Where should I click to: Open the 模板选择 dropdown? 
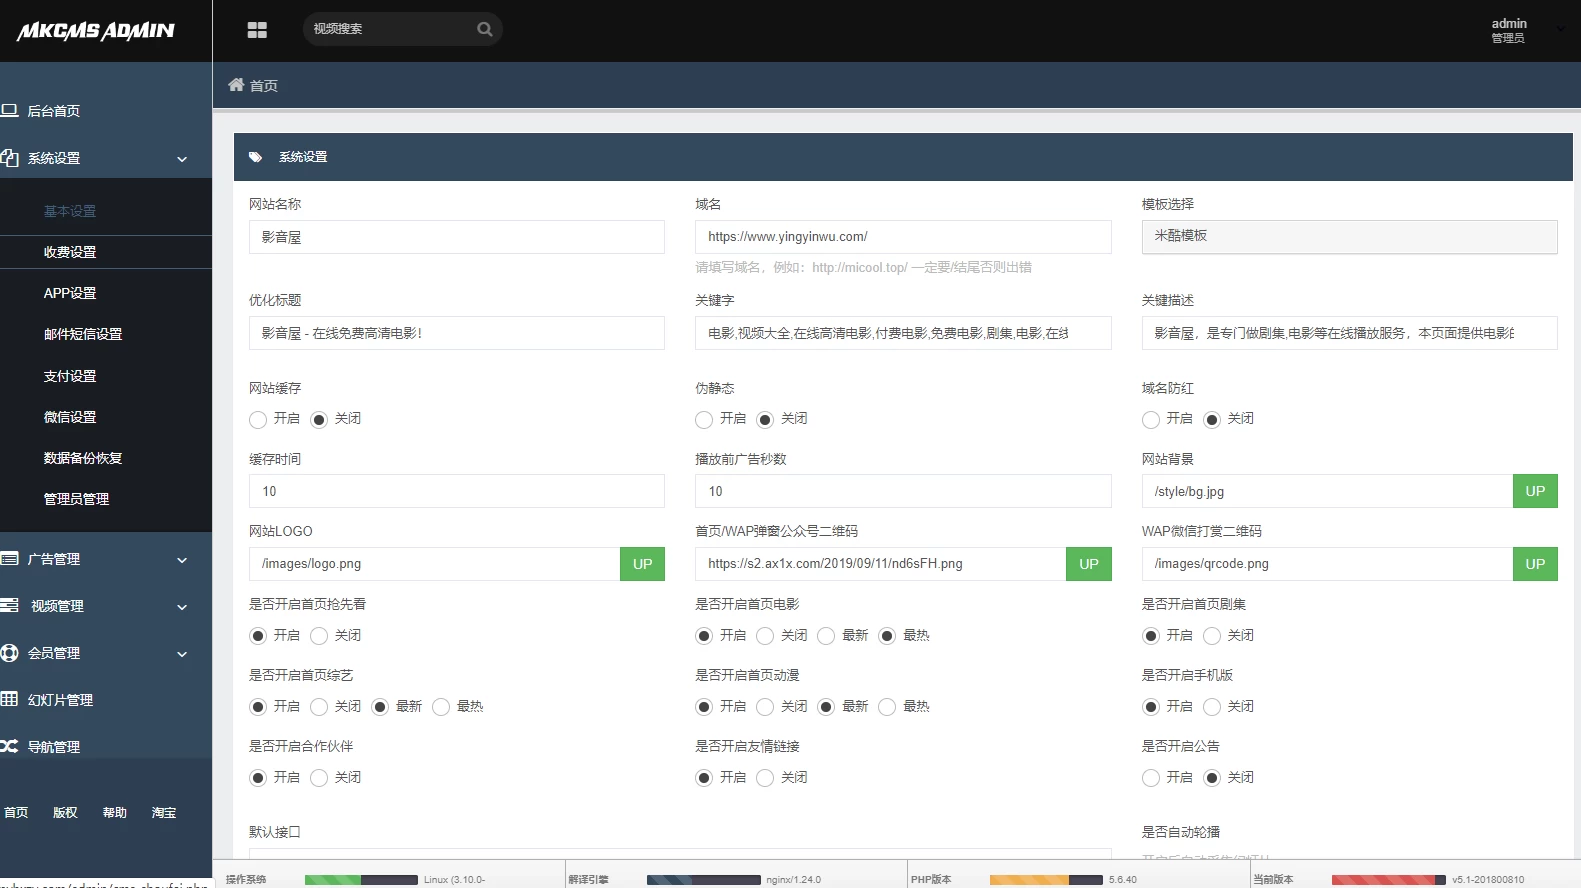[1349, 237]
